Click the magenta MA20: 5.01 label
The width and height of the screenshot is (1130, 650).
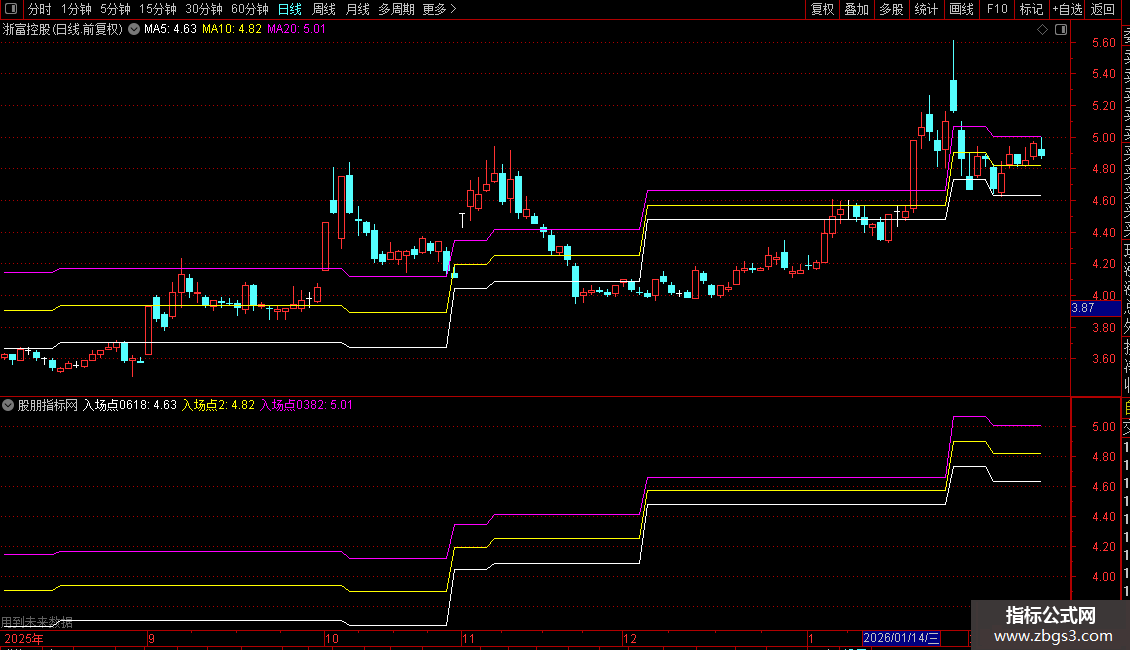pyautogui.click(x=296, y=29)
